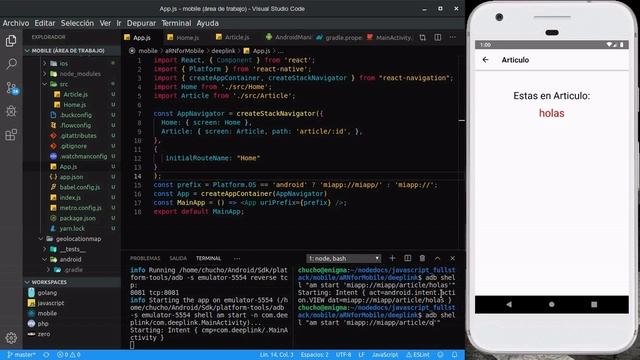Open the Selección menu
This screenshot has height=360, width=640.
[77, 23]
